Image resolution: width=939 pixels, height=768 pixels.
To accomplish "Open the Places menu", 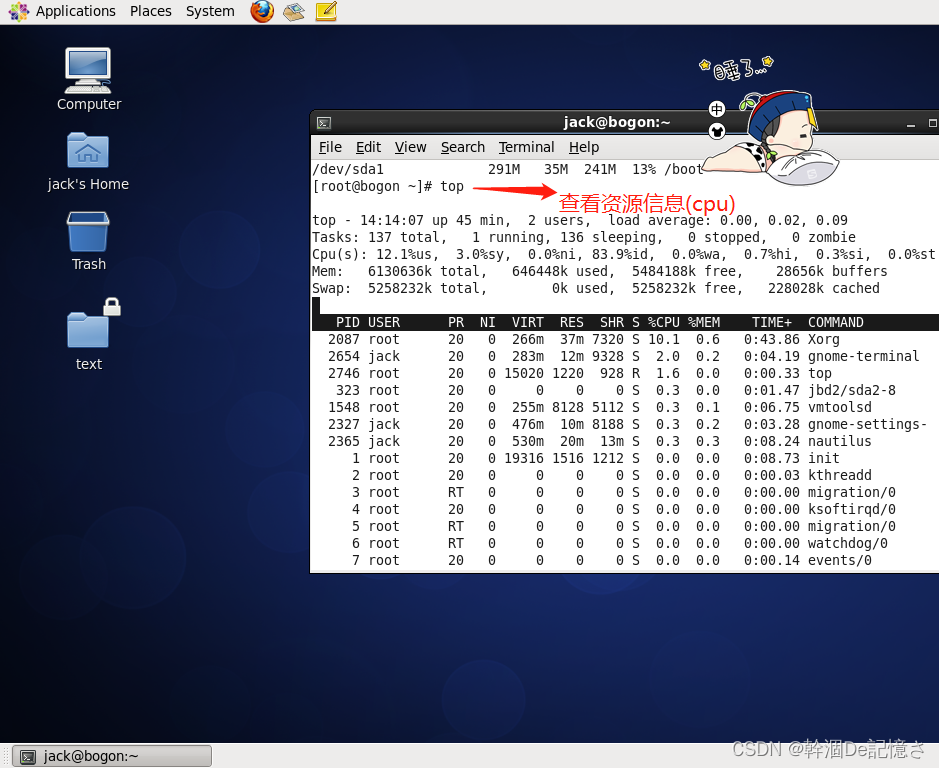I will [150, 11].
